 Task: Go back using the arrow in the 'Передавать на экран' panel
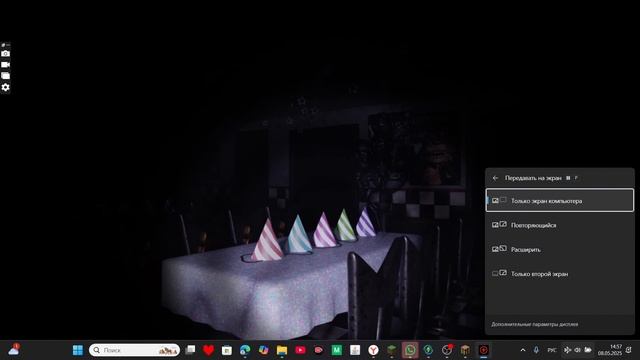click(495, 178)
